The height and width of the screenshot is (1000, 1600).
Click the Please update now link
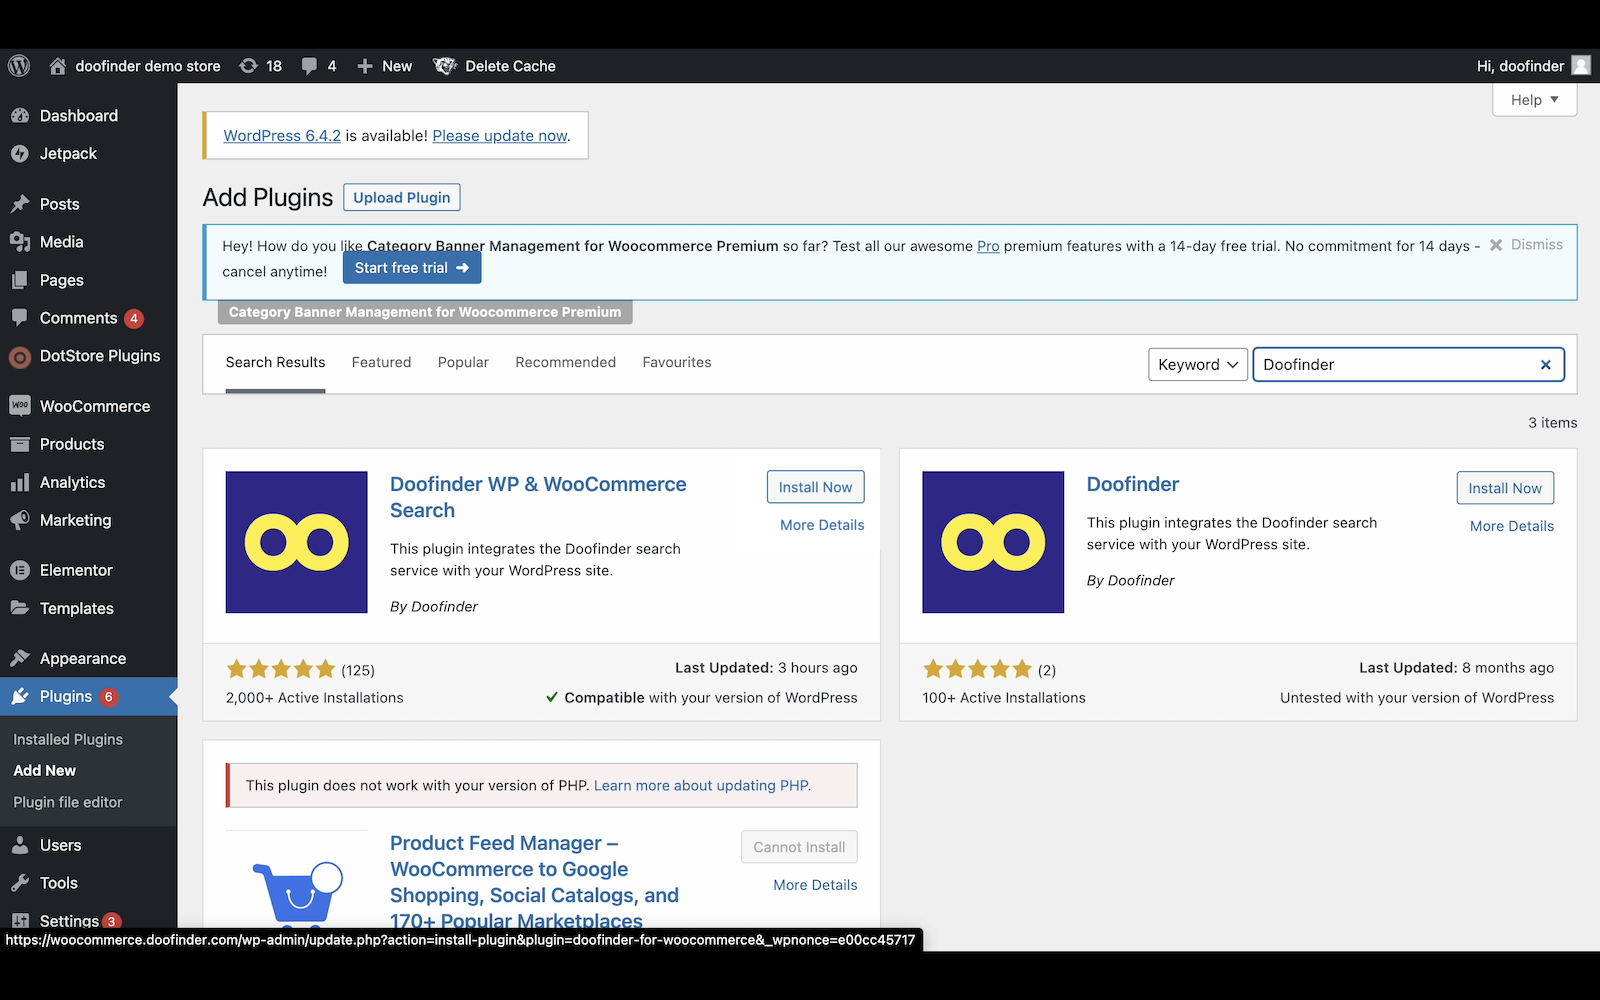click(500, 136)
